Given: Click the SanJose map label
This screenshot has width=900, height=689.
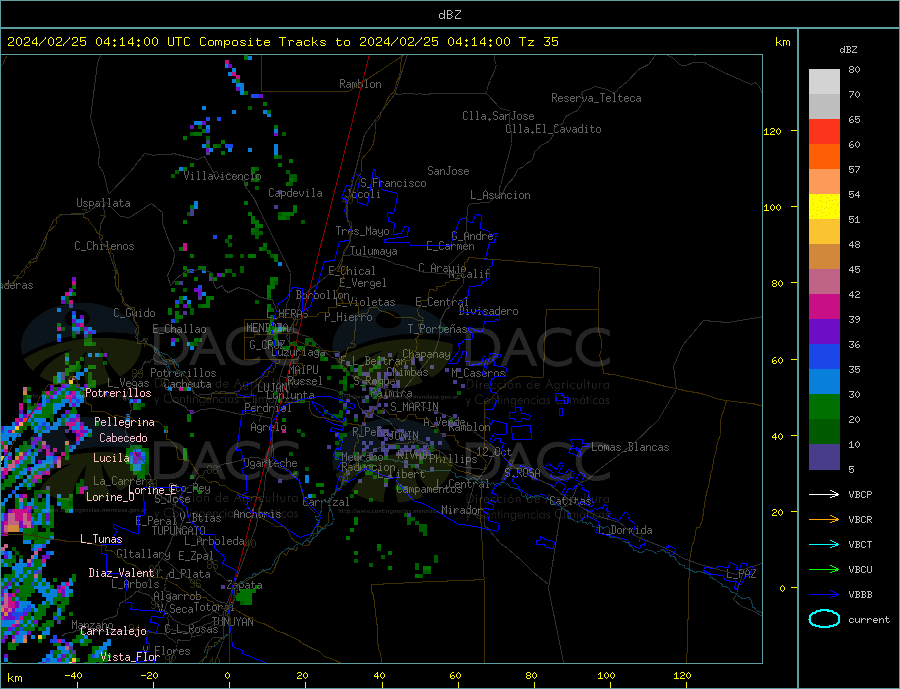Looking at the screenshot, I should [x=448, y=171].
